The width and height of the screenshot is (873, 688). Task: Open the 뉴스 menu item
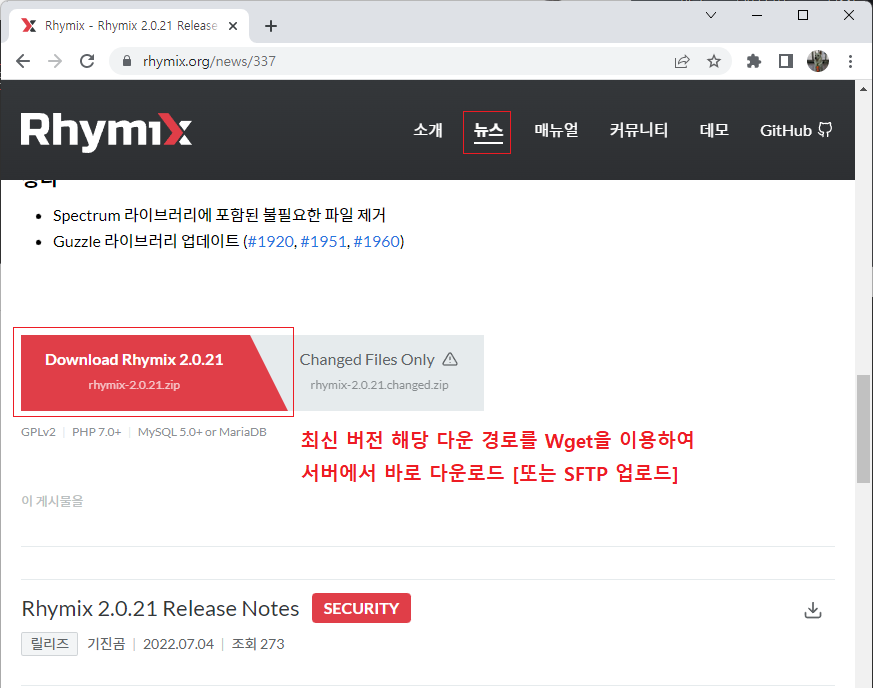488,131
